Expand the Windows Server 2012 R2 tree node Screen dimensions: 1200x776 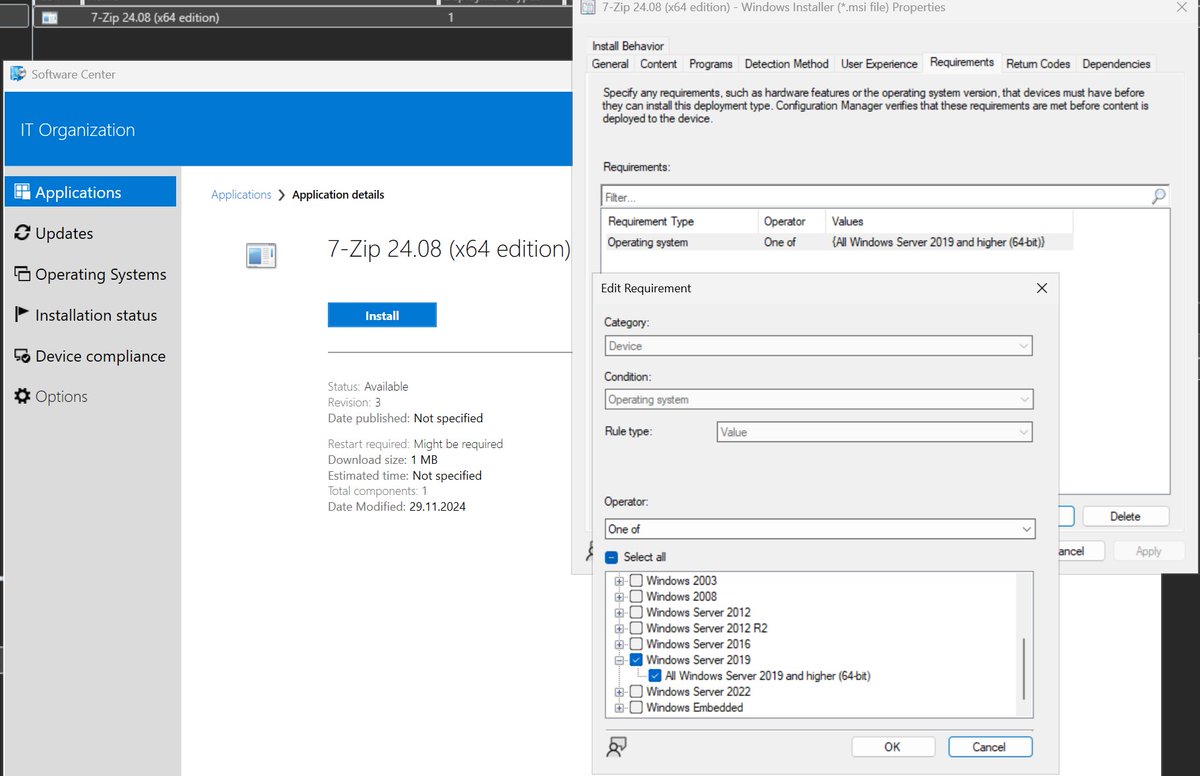click(620, 629)
